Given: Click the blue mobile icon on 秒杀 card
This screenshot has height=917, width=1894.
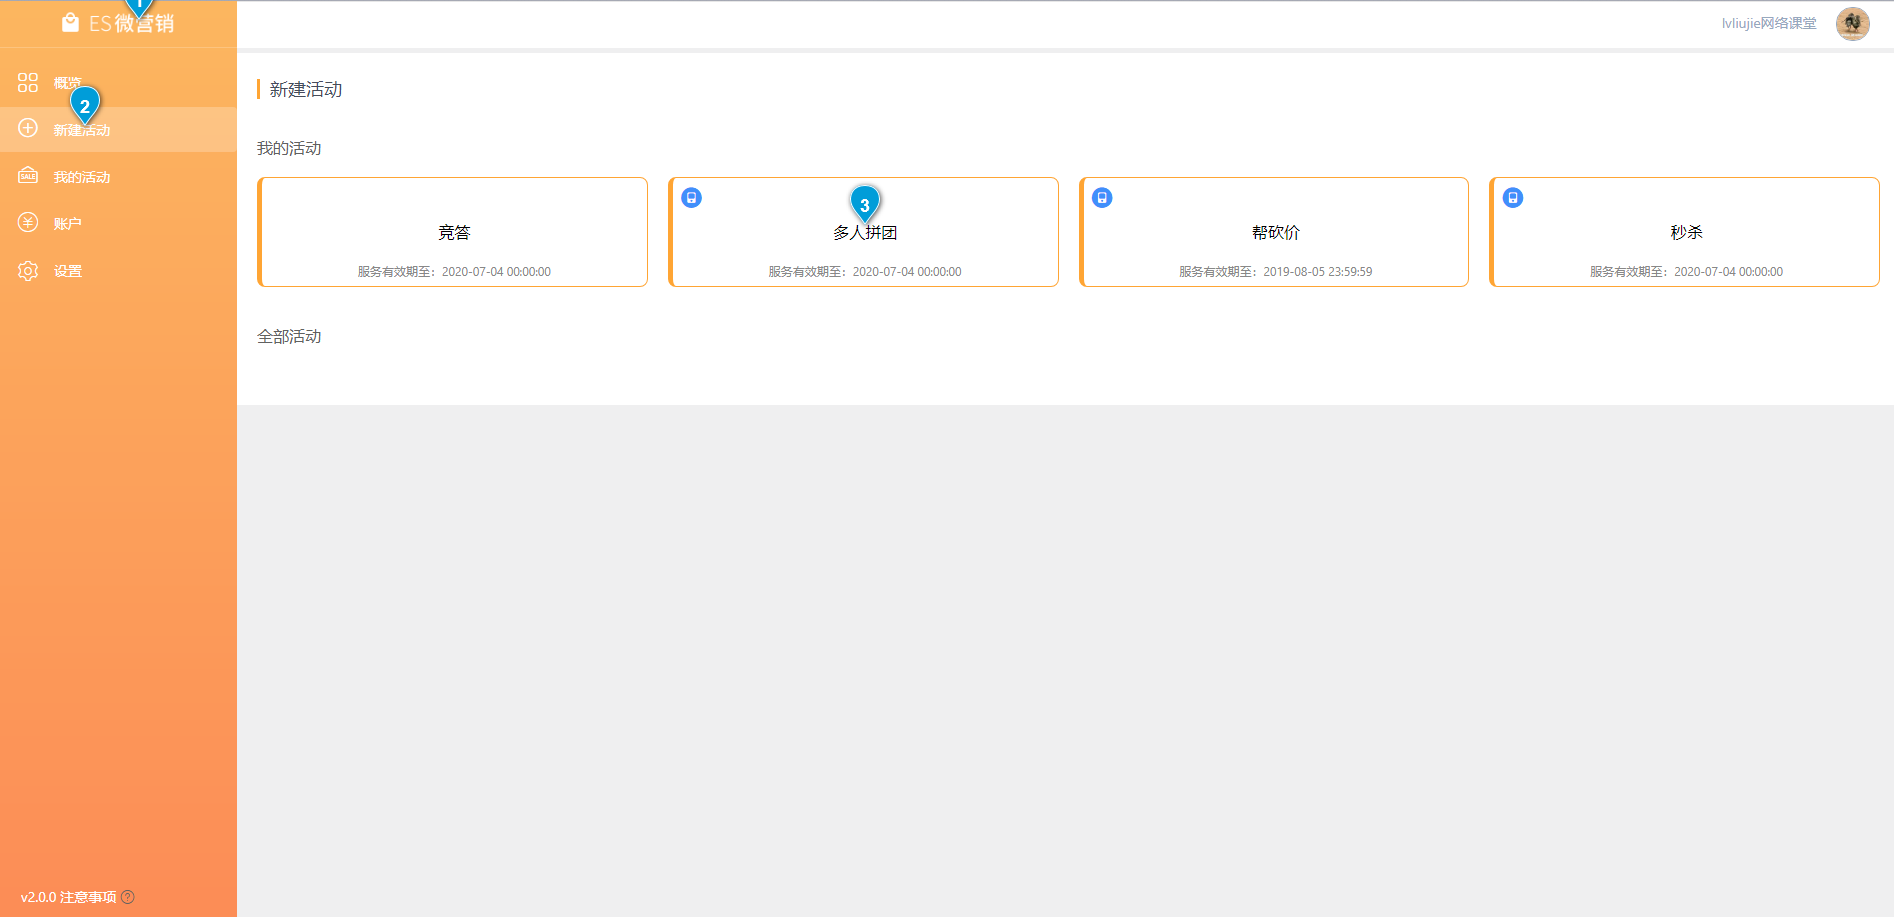Looking at the screenshot, I should point(1513,198).
